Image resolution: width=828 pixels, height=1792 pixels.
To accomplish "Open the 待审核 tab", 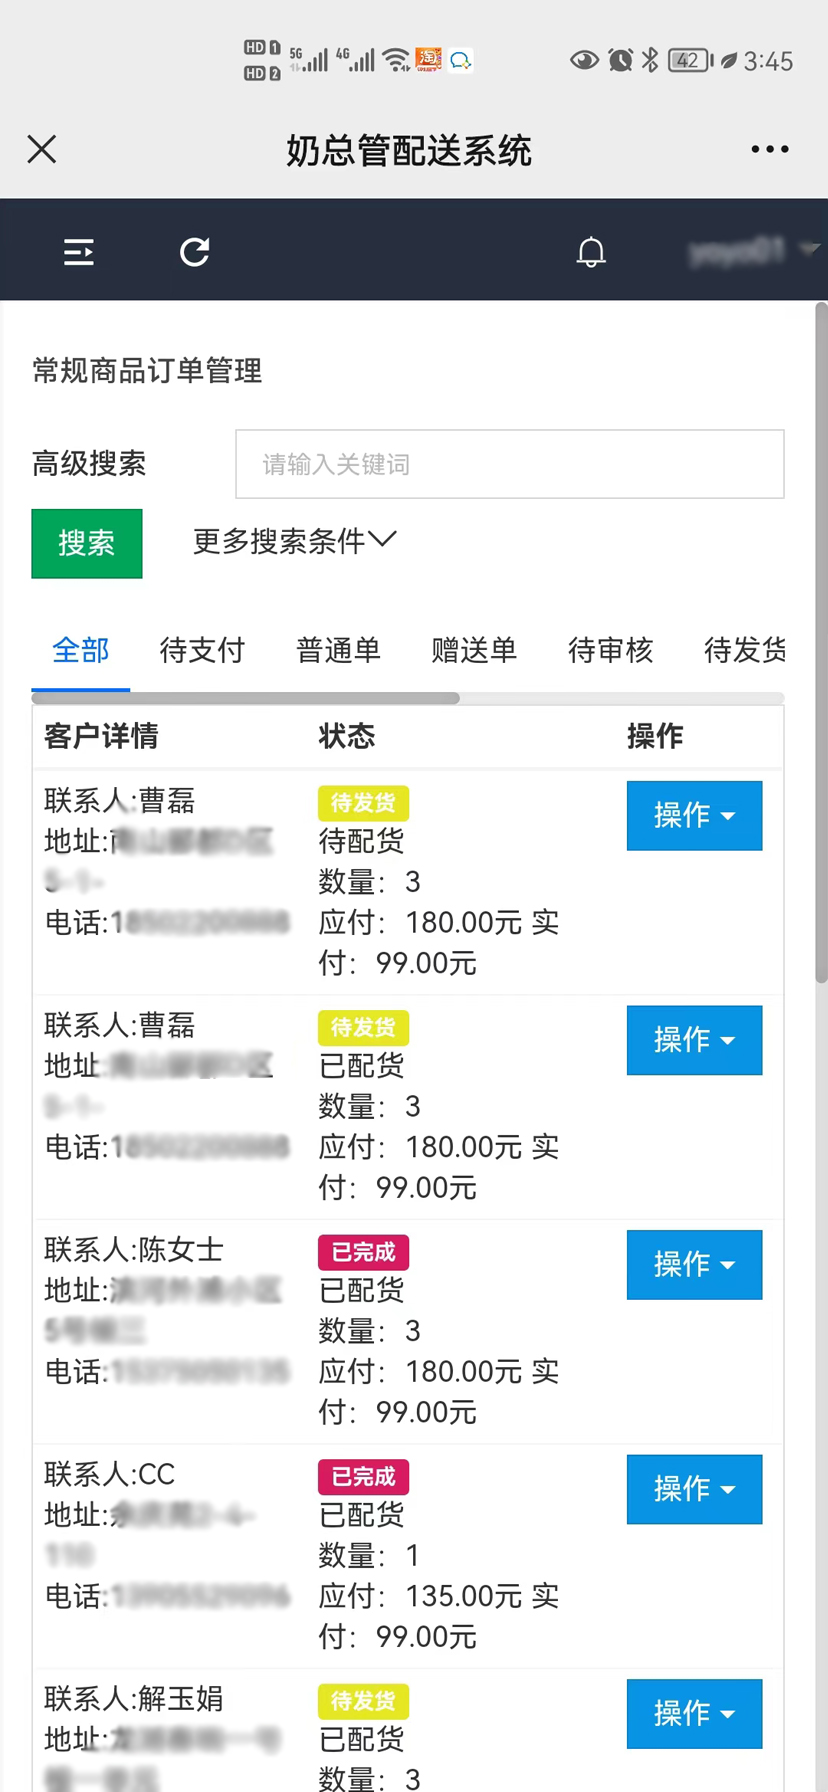I will (x=610, y=650).
